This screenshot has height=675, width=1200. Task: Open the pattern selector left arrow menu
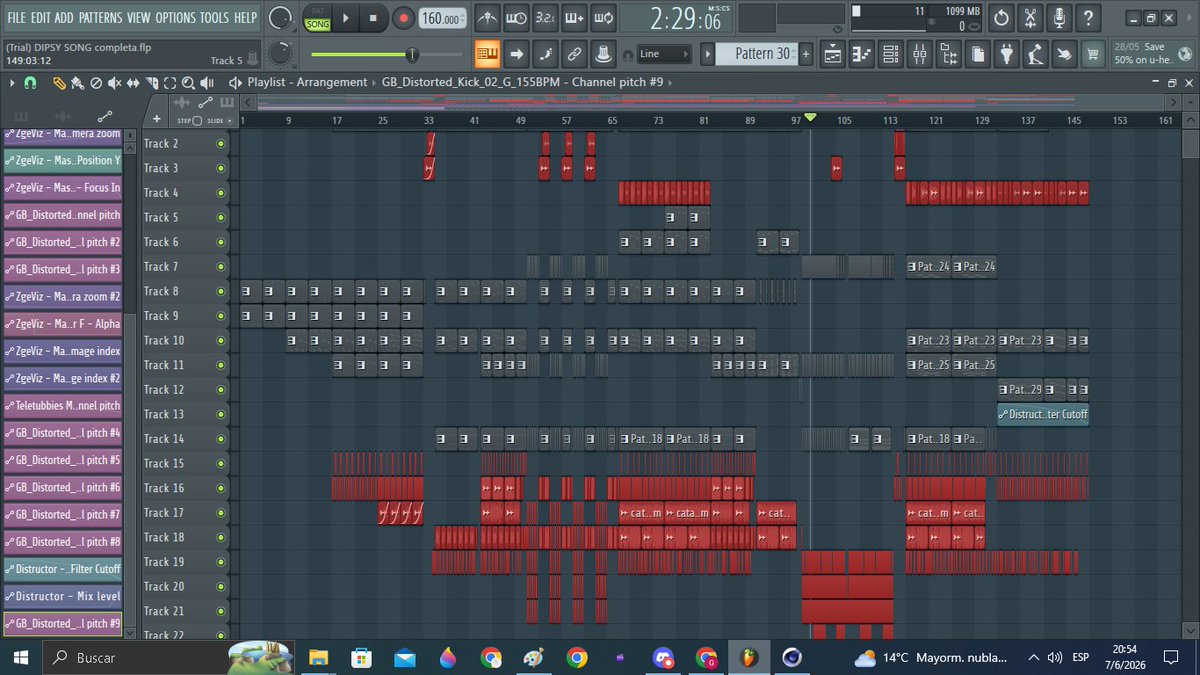pyautogui.click(x=707, y=54)
